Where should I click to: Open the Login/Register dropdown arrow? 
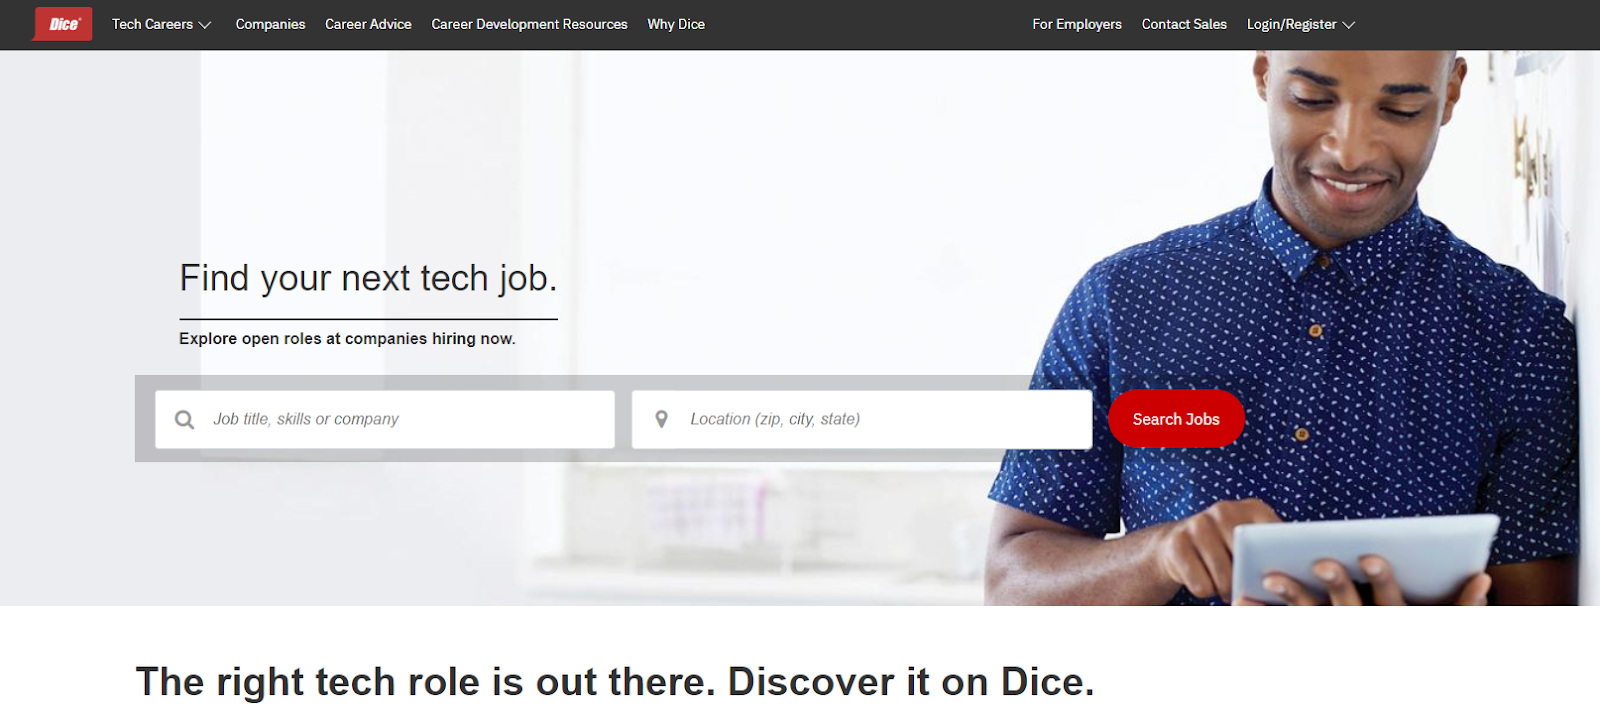(x=1349, y=25)
